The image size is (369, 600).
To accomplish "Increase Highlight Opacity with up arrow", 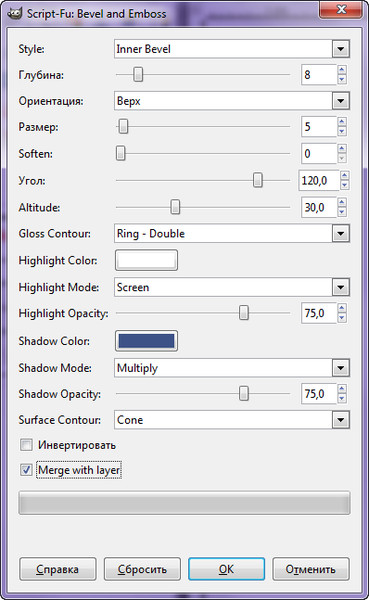I will 342,308.
